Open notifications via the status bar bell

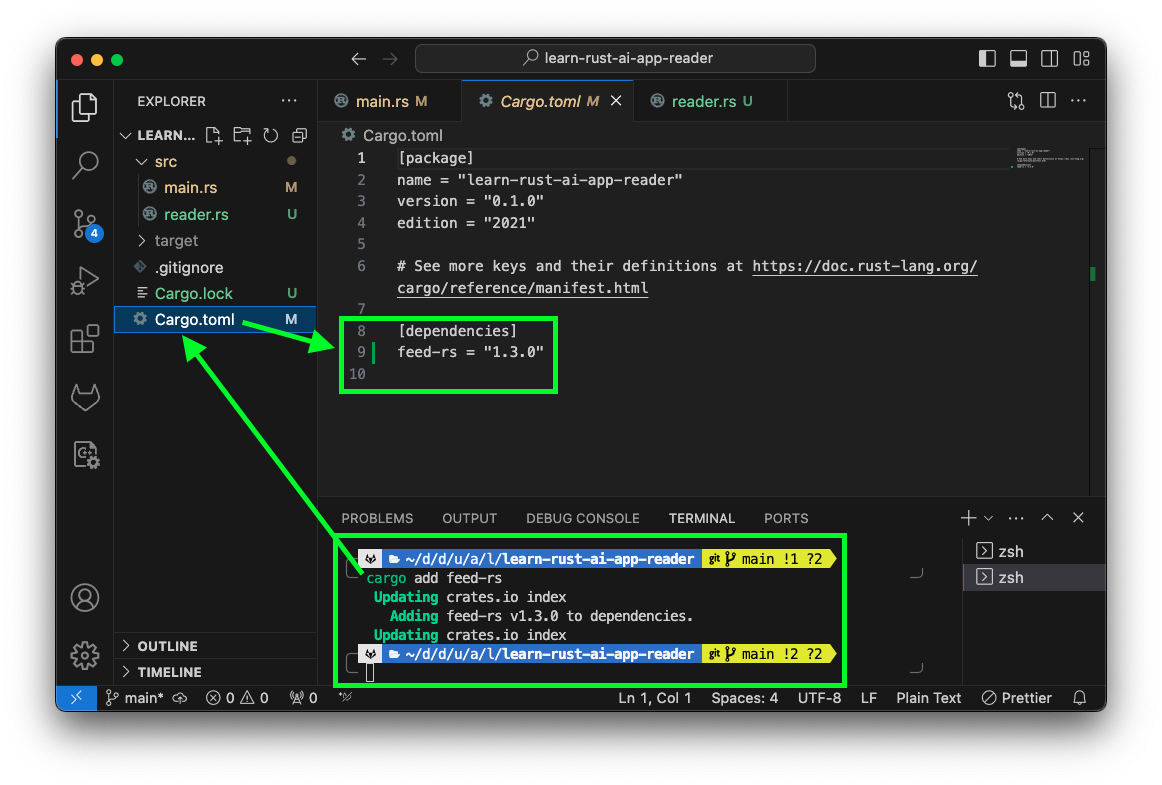(x=1079, y=697)
